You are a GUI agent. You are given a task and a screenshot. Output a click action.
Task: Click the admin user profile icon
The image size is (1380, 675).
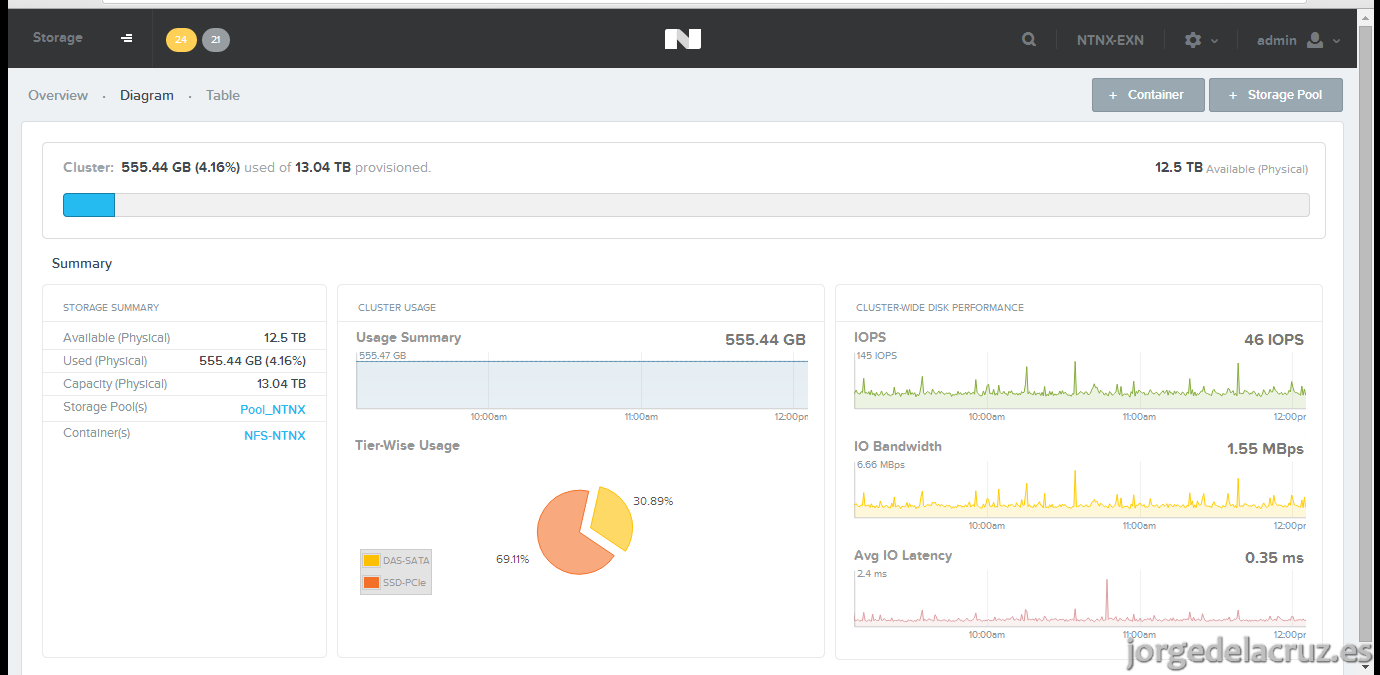pyautogui.click(x=1315, y=40)
